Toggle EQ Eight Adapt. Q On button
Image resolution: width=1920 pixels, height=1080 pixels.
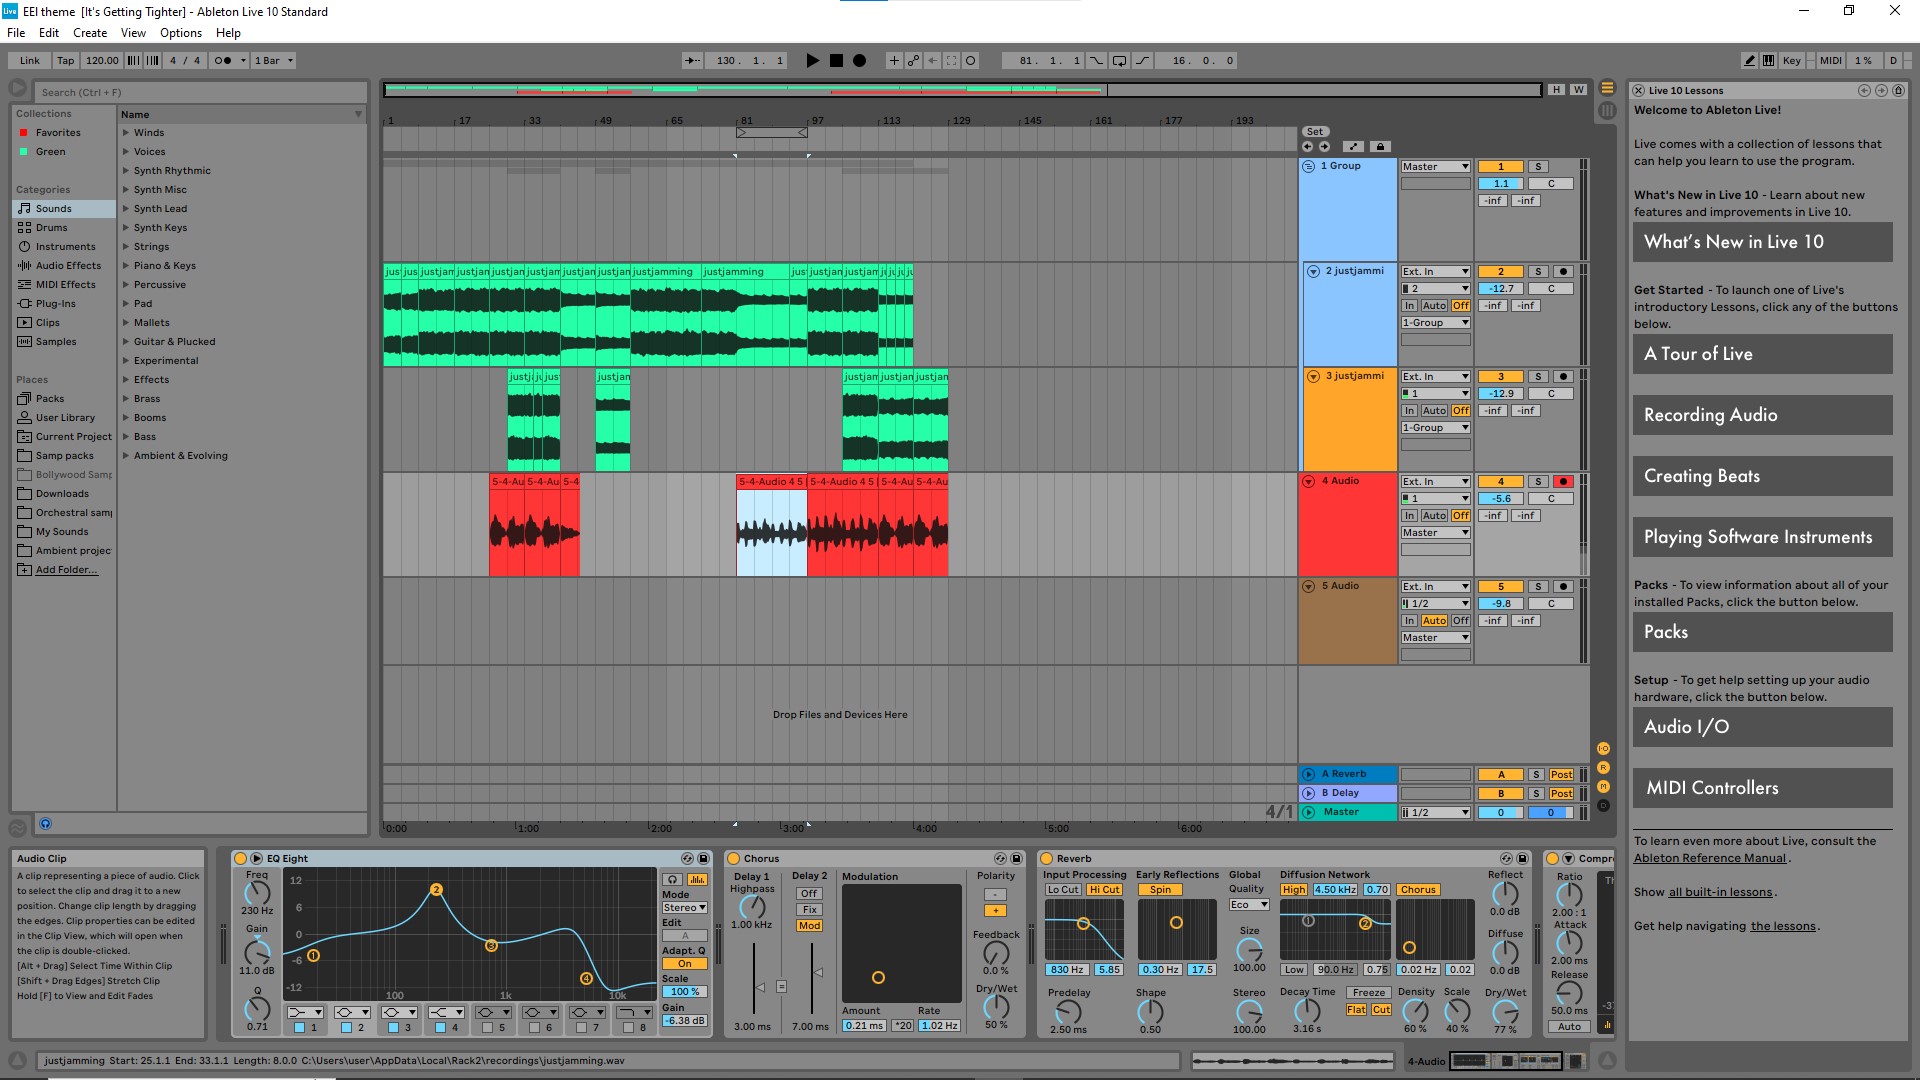[x=684, y=964]
